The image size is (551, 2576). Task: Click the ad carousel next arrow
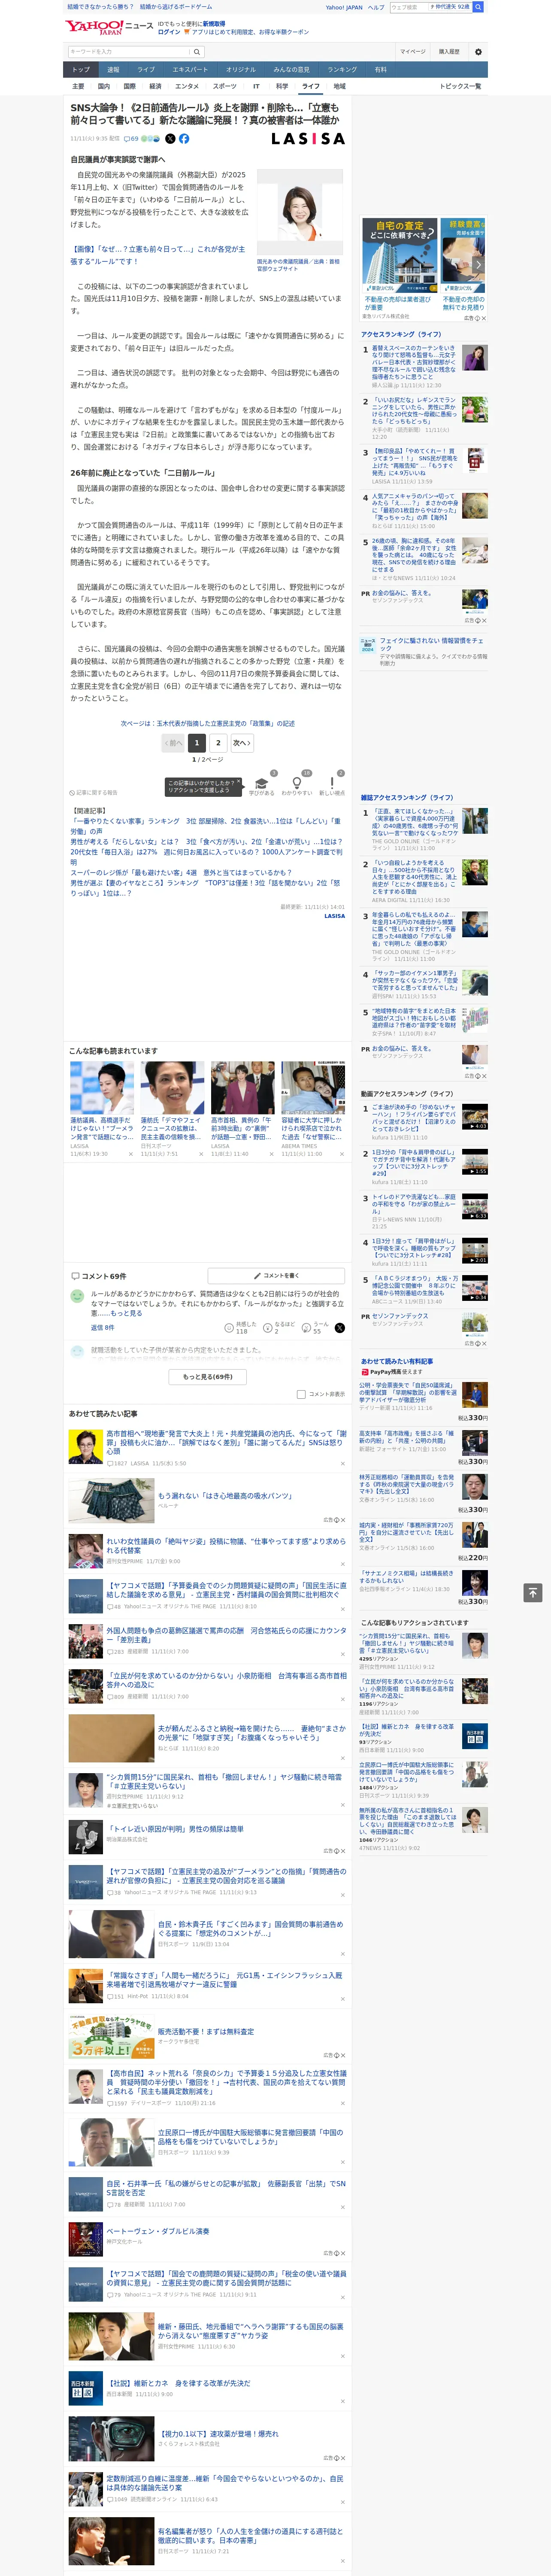(x=478, y=265)
